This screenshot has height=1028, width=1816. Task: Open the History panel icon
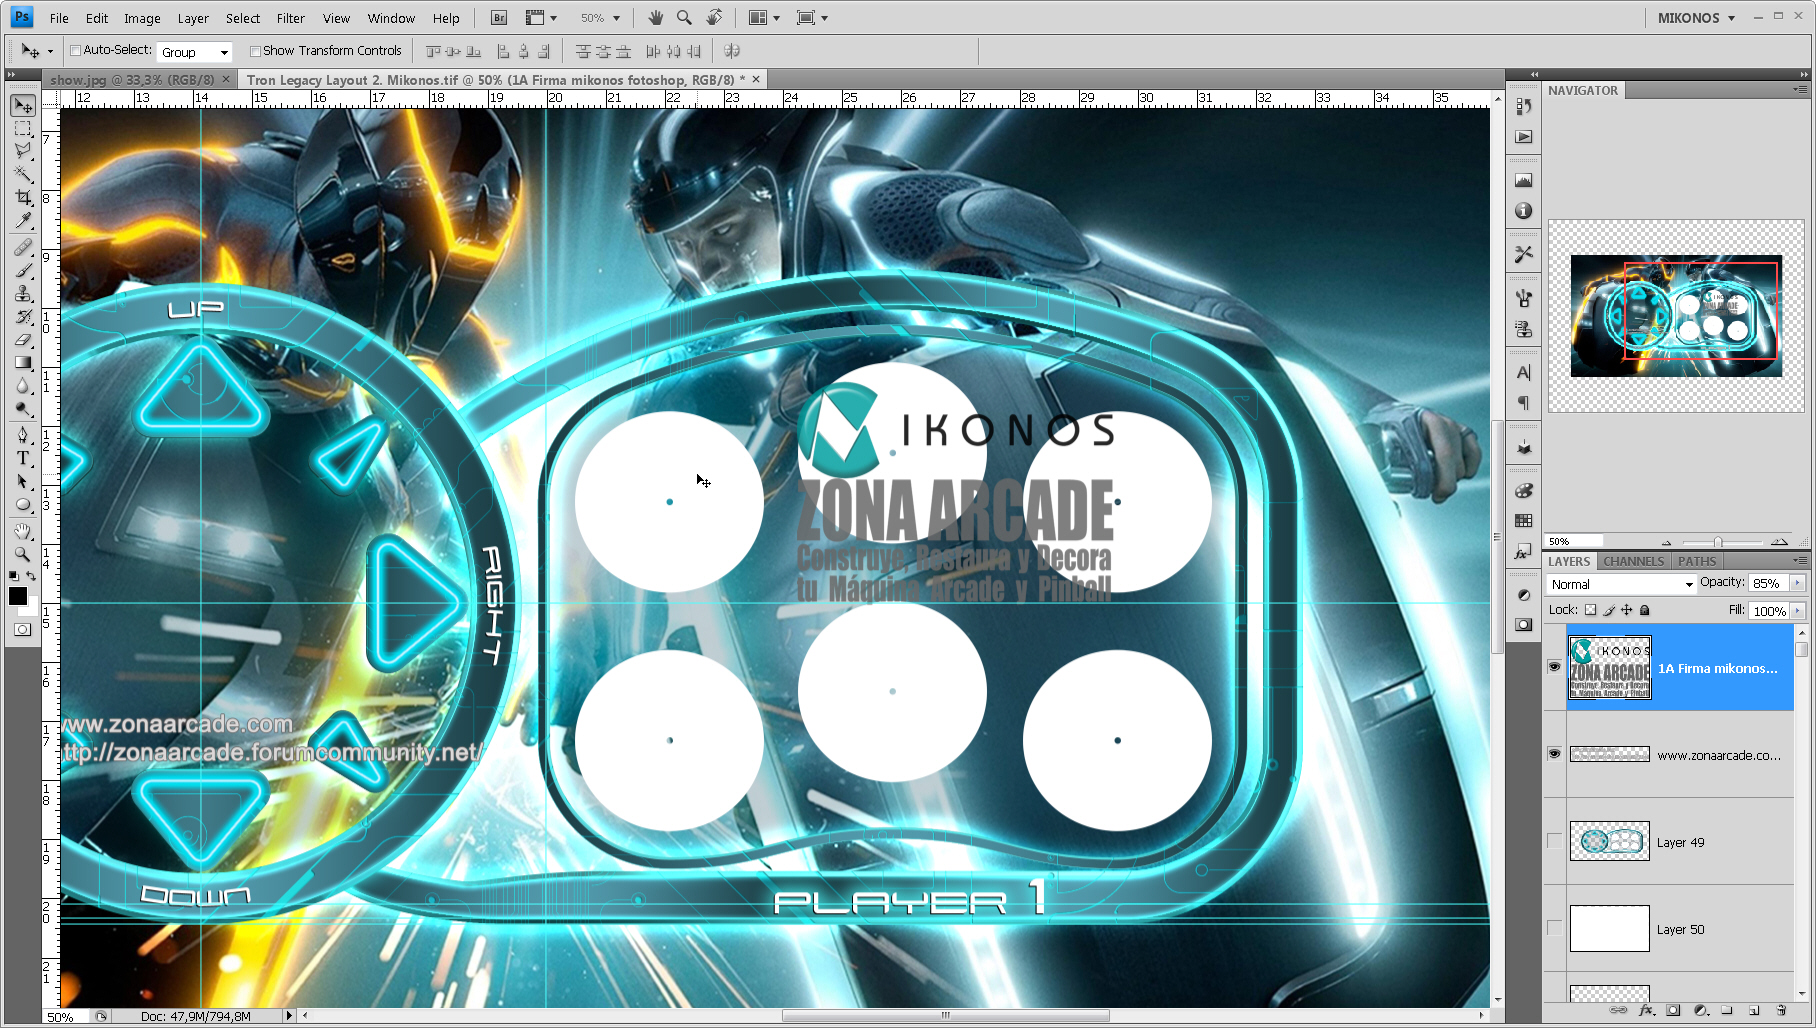click(1523, 107)
